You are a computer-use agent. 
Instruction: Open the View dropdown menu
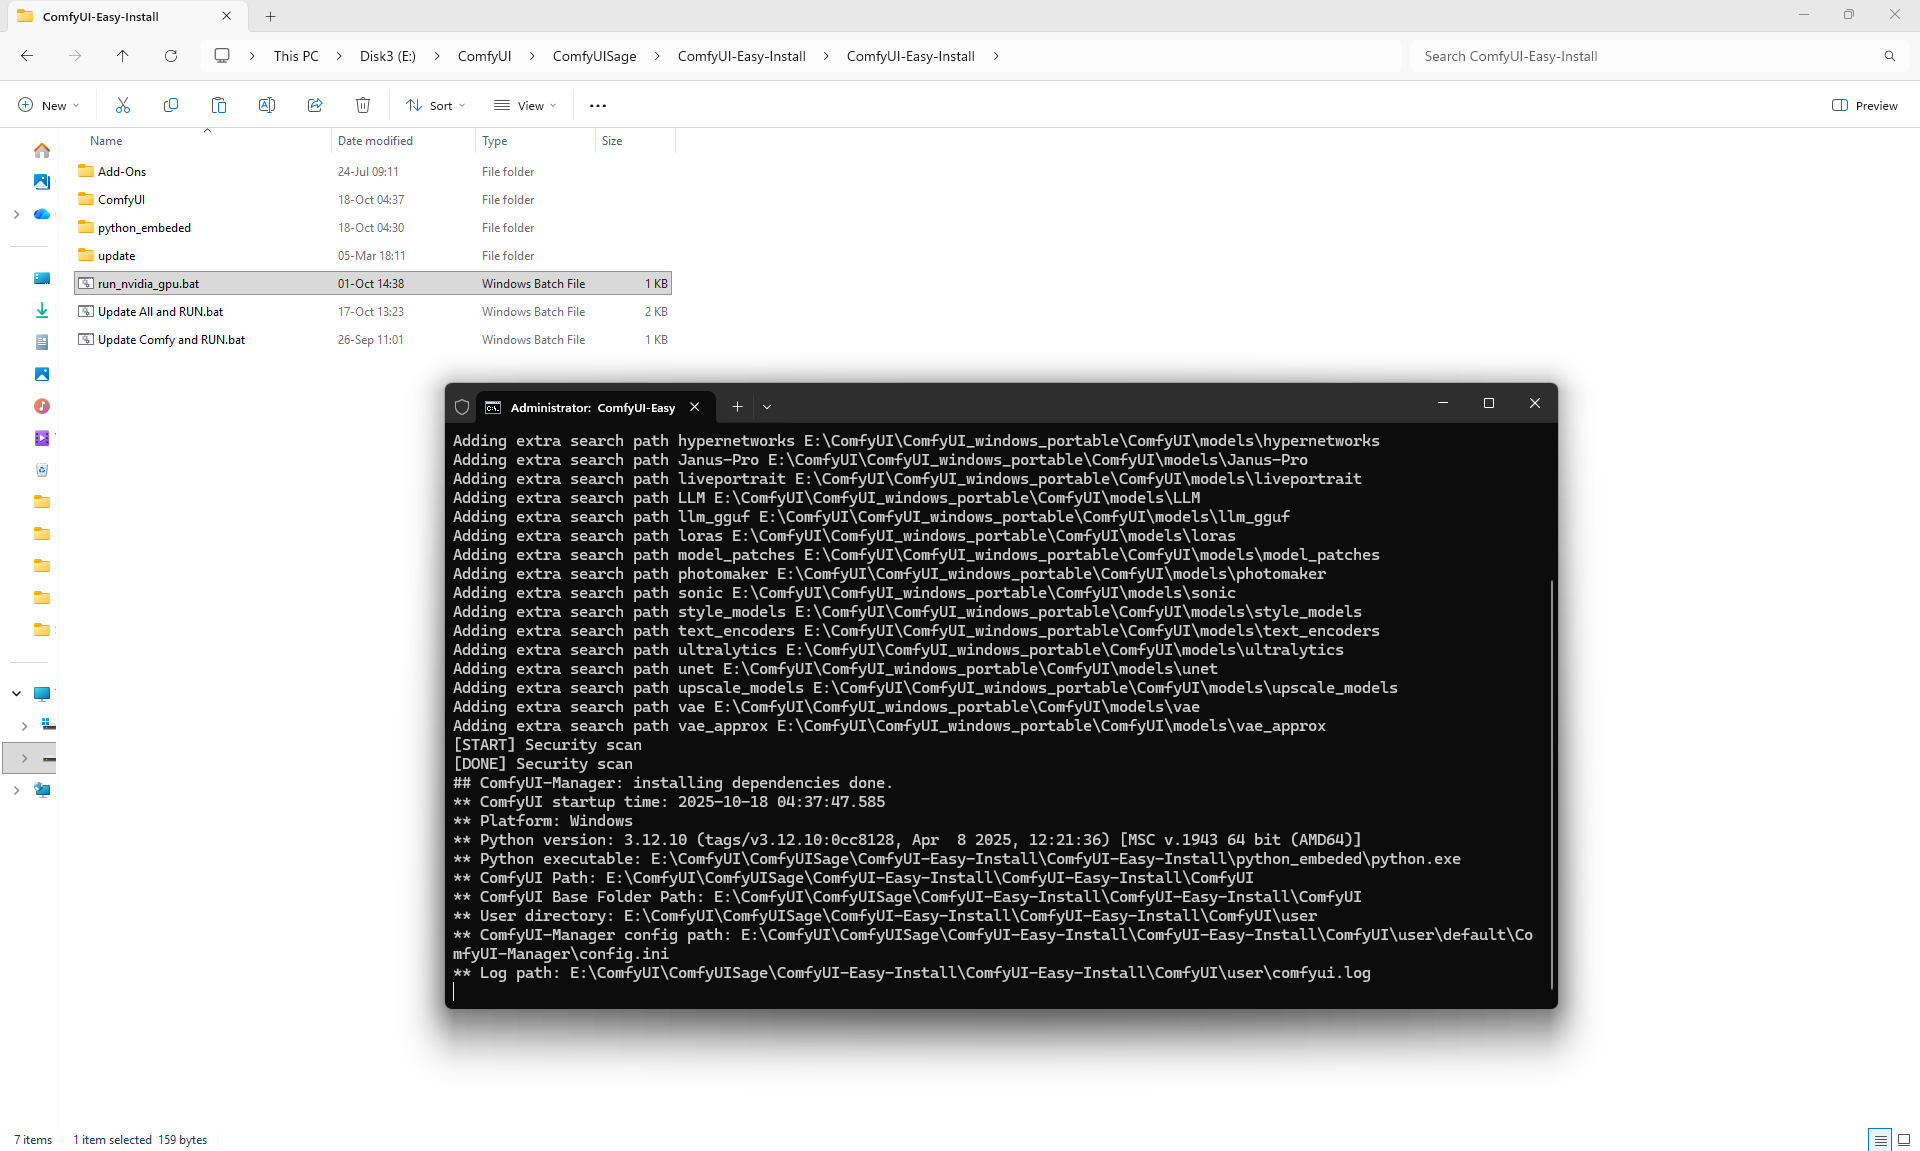525,105
